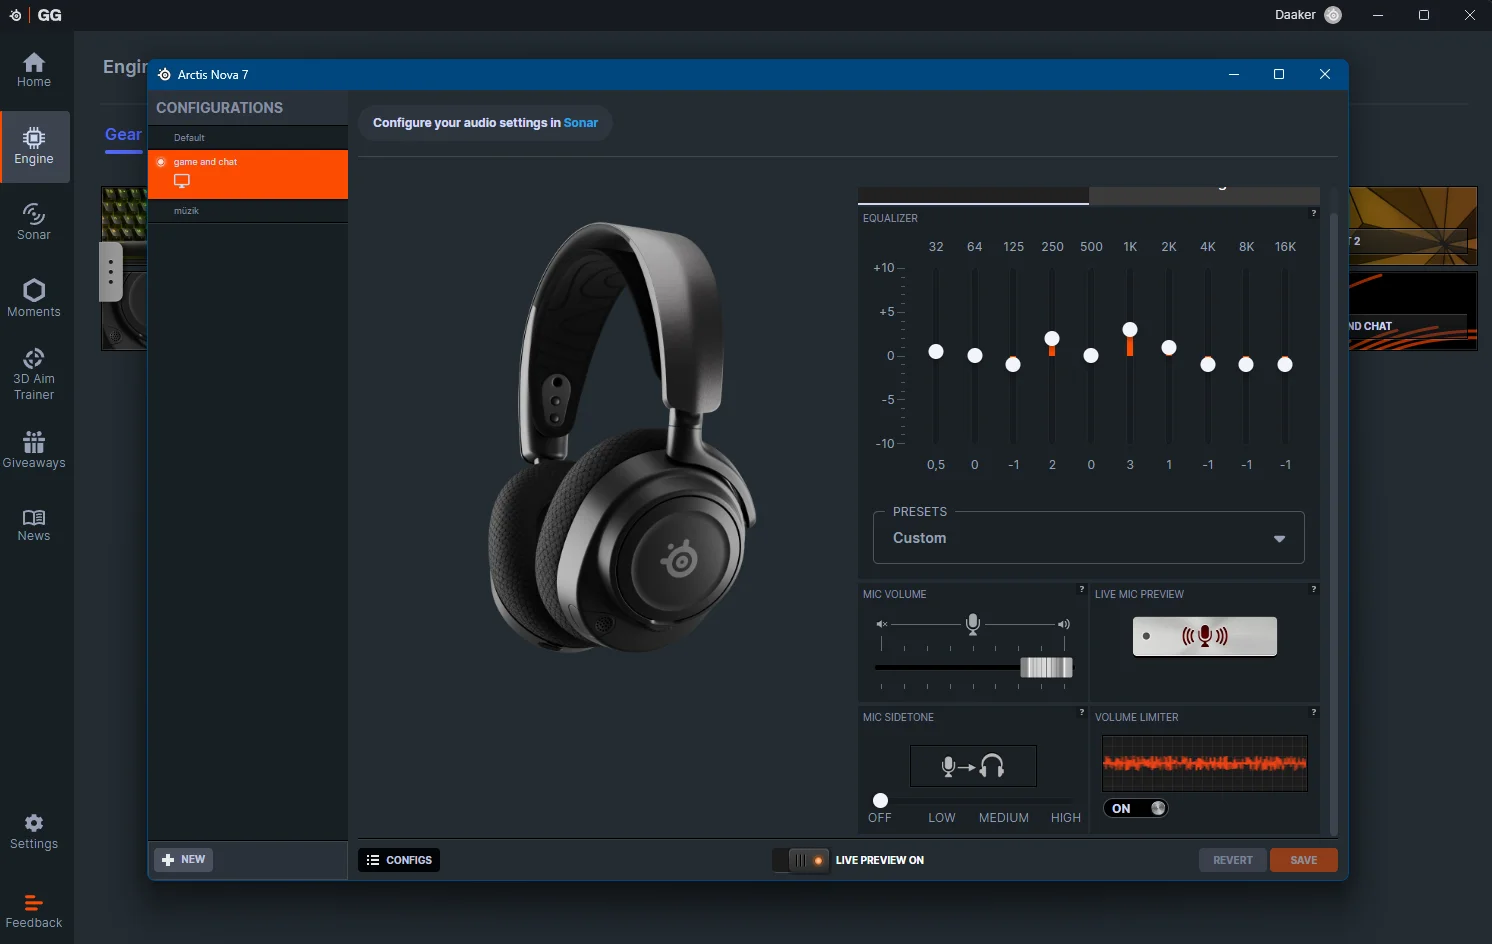The image size is (1492, 944).
Task: Click the loud speaker icon on mic volume
Action: click(1064, 624)
